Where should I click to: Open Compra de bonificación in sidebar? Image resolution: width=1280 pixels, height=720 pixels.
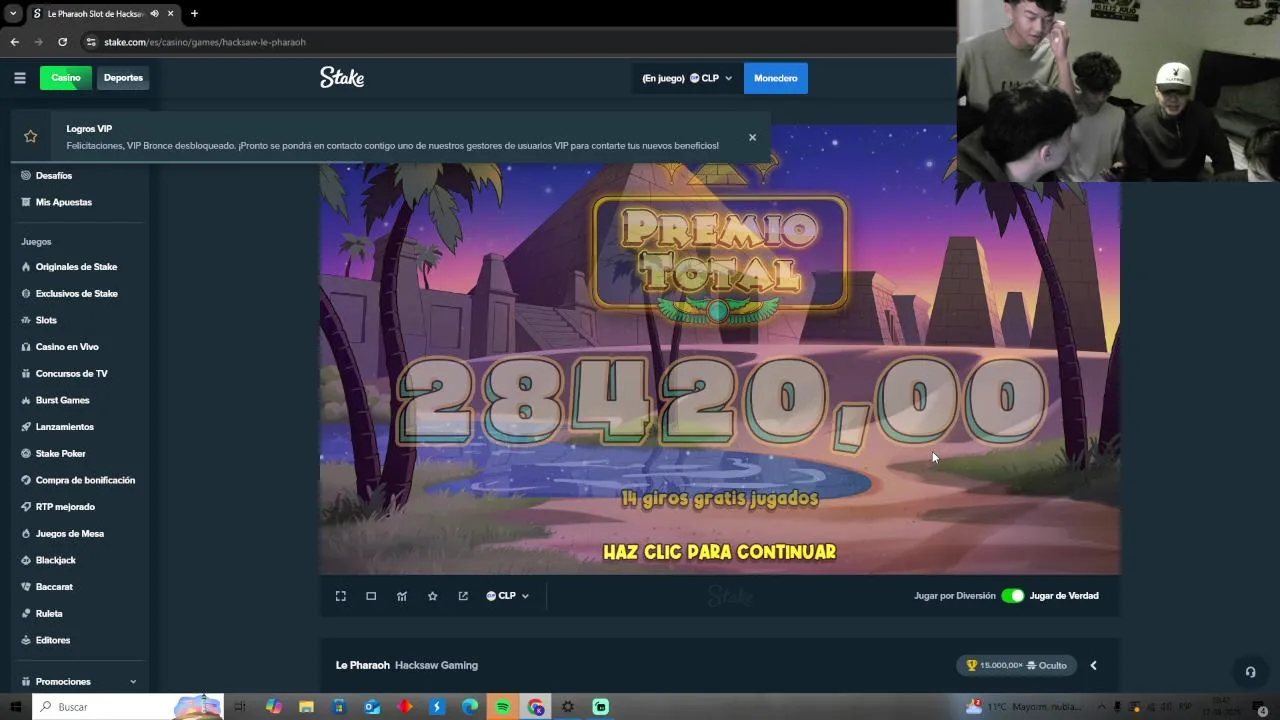tap(85, 480)
